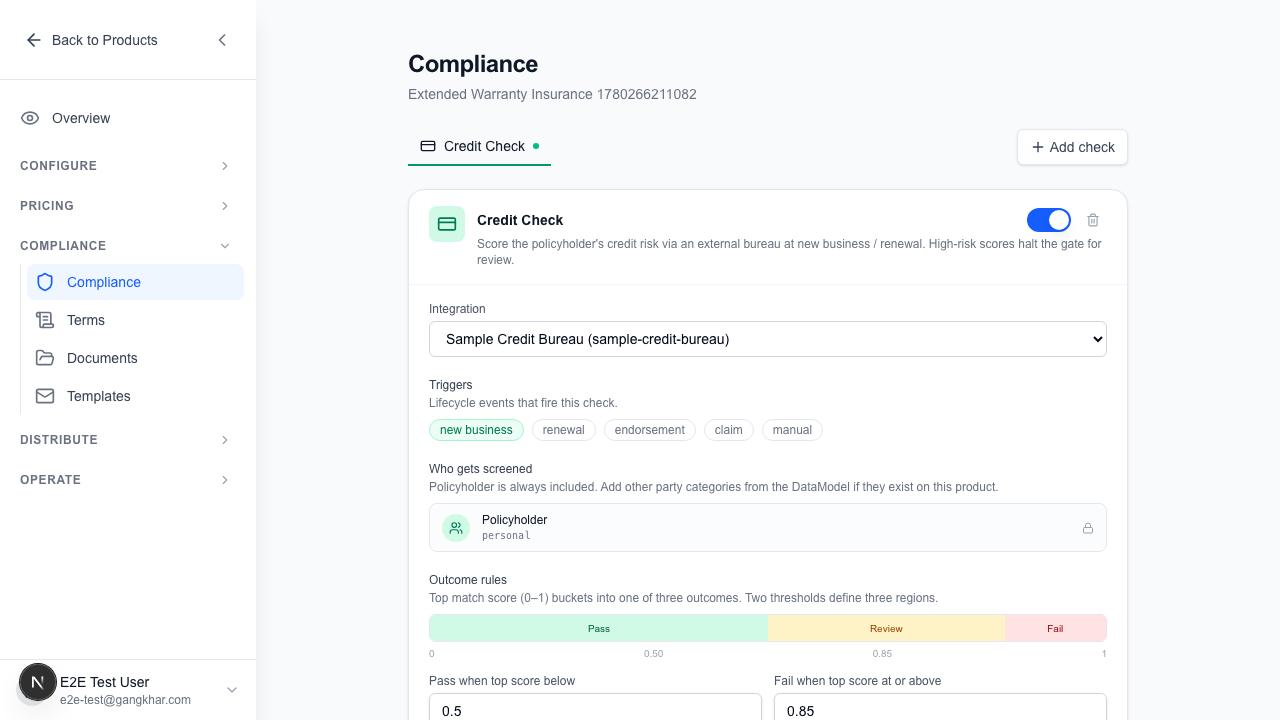The height and width of the screenshot is (720, 1280).
Task: Click the lock icon on Policyholder row
Action: tap(1088, 528)
